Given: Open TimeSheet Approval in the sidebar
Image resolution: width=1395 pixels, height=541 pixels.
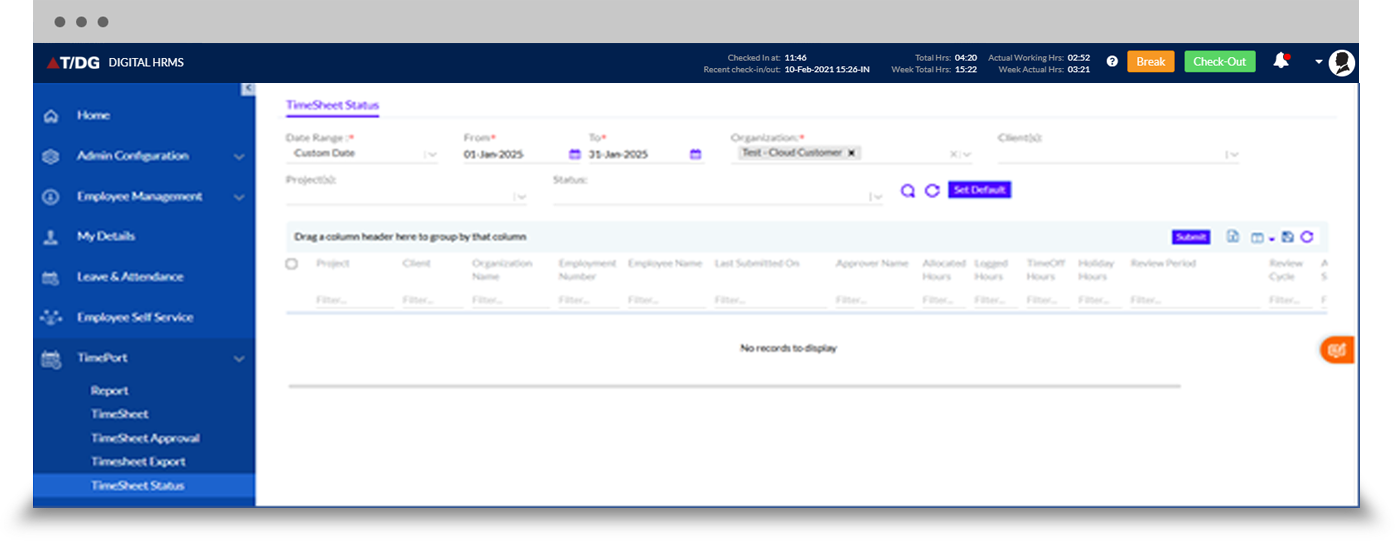Looking at the screenshot, I should tap(145, 438).
